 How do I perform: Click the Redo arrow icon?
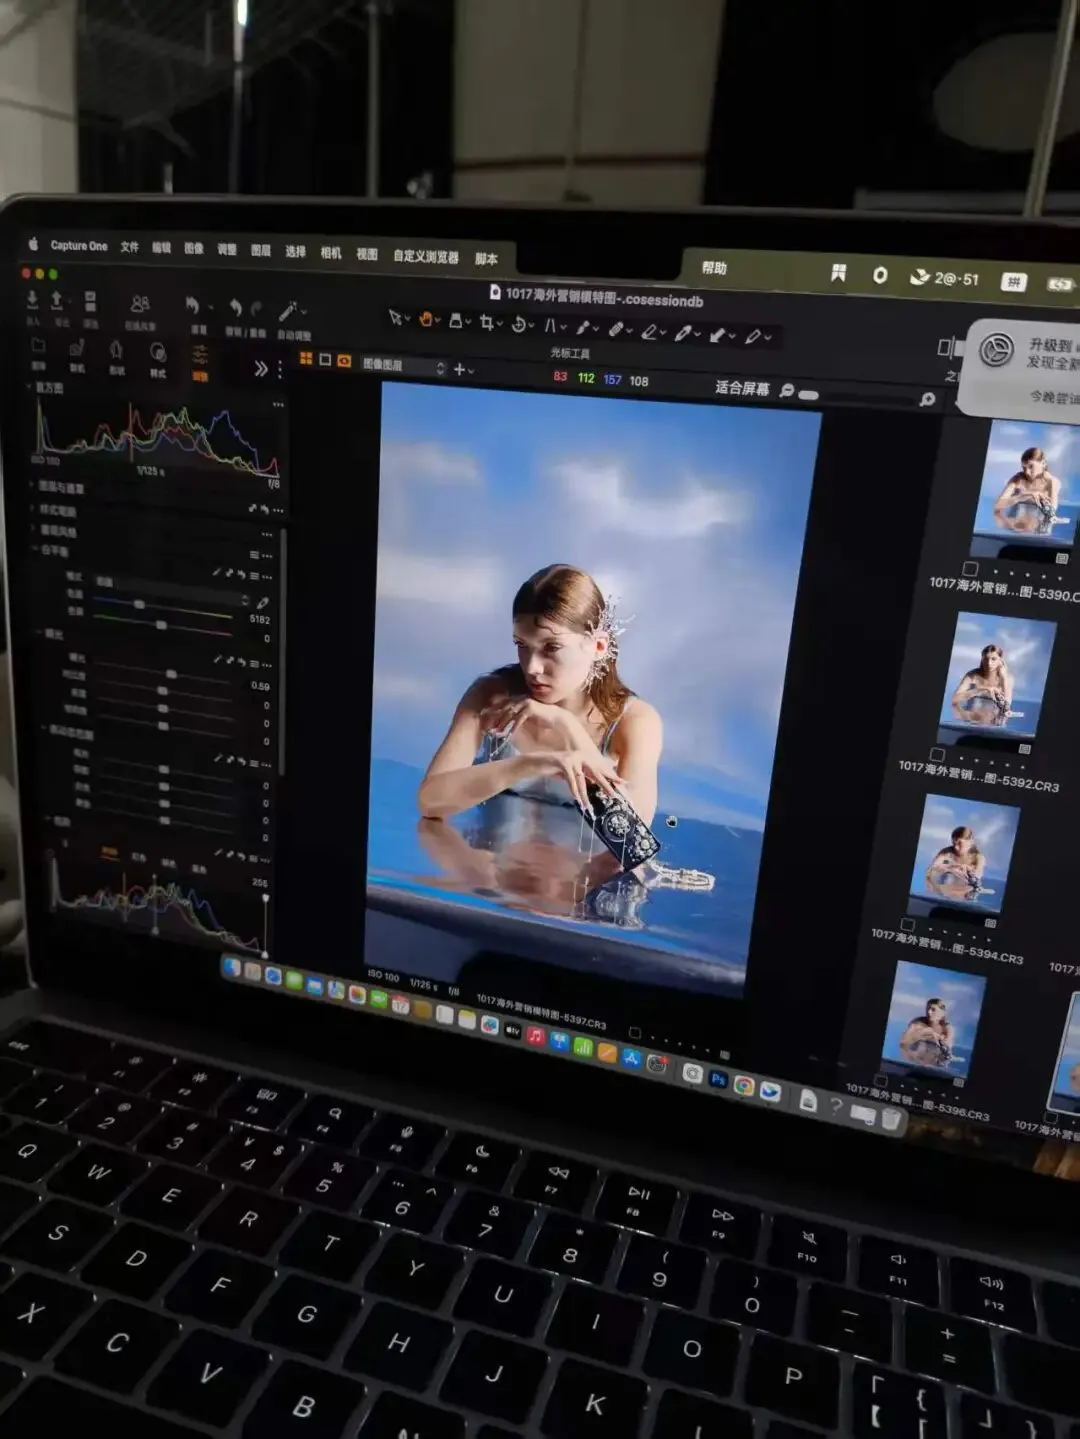point(257,309)
